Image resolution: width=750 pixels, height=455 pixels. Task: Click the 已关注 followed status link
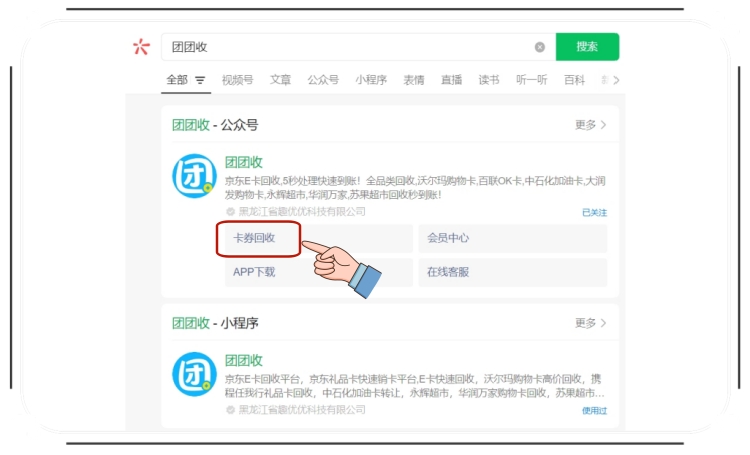[594, 213]
